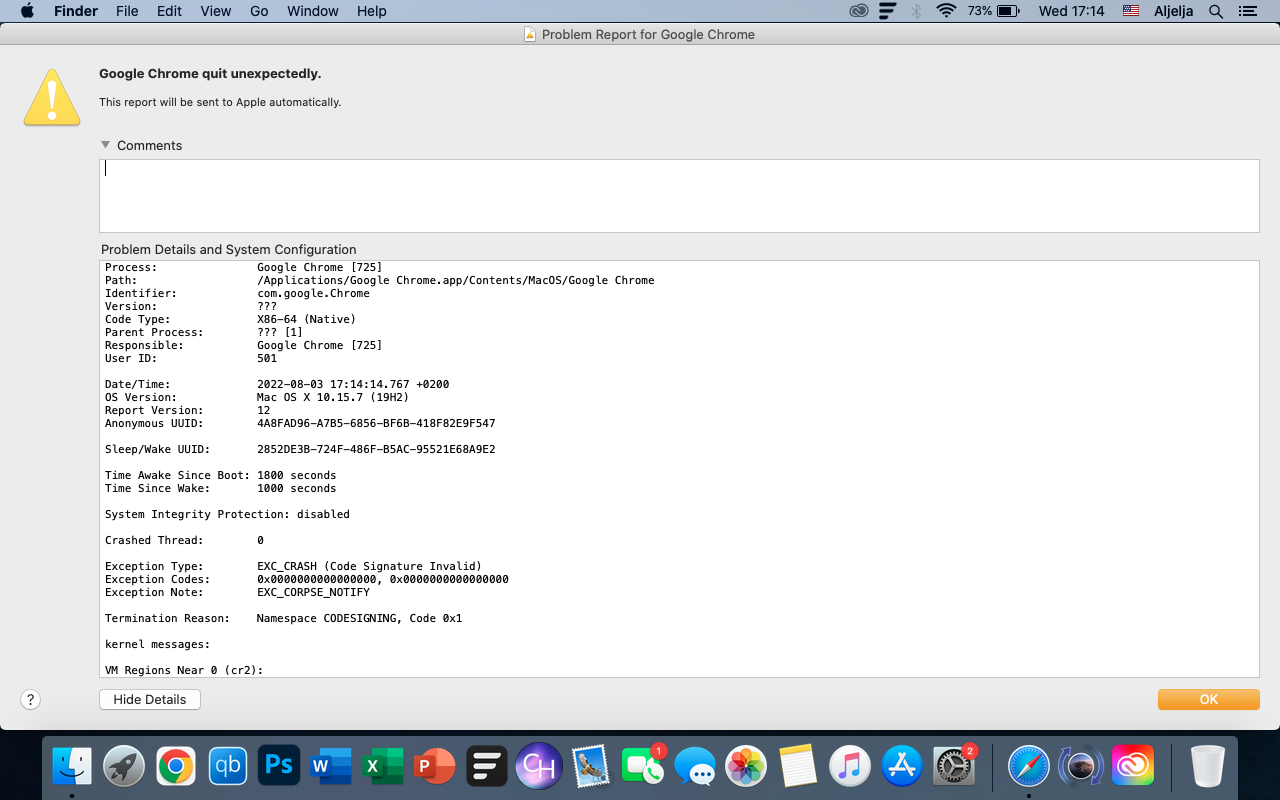The width and height of the screenshot is (1280, 800).
Task: Click heading 'Google Chrome quit unexpectedly.'
Action: pos(210,74)
